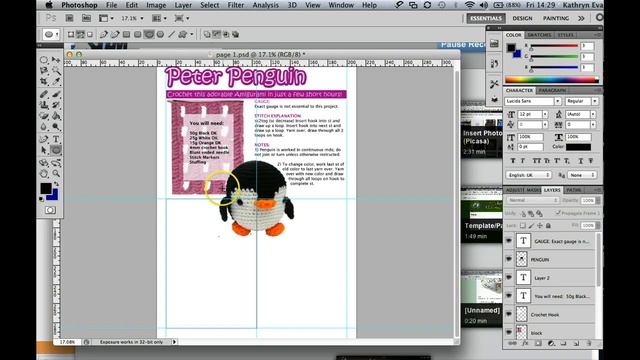Select the Crop tool
Screen dimensions: 640x360
click(x=44, y=82)
